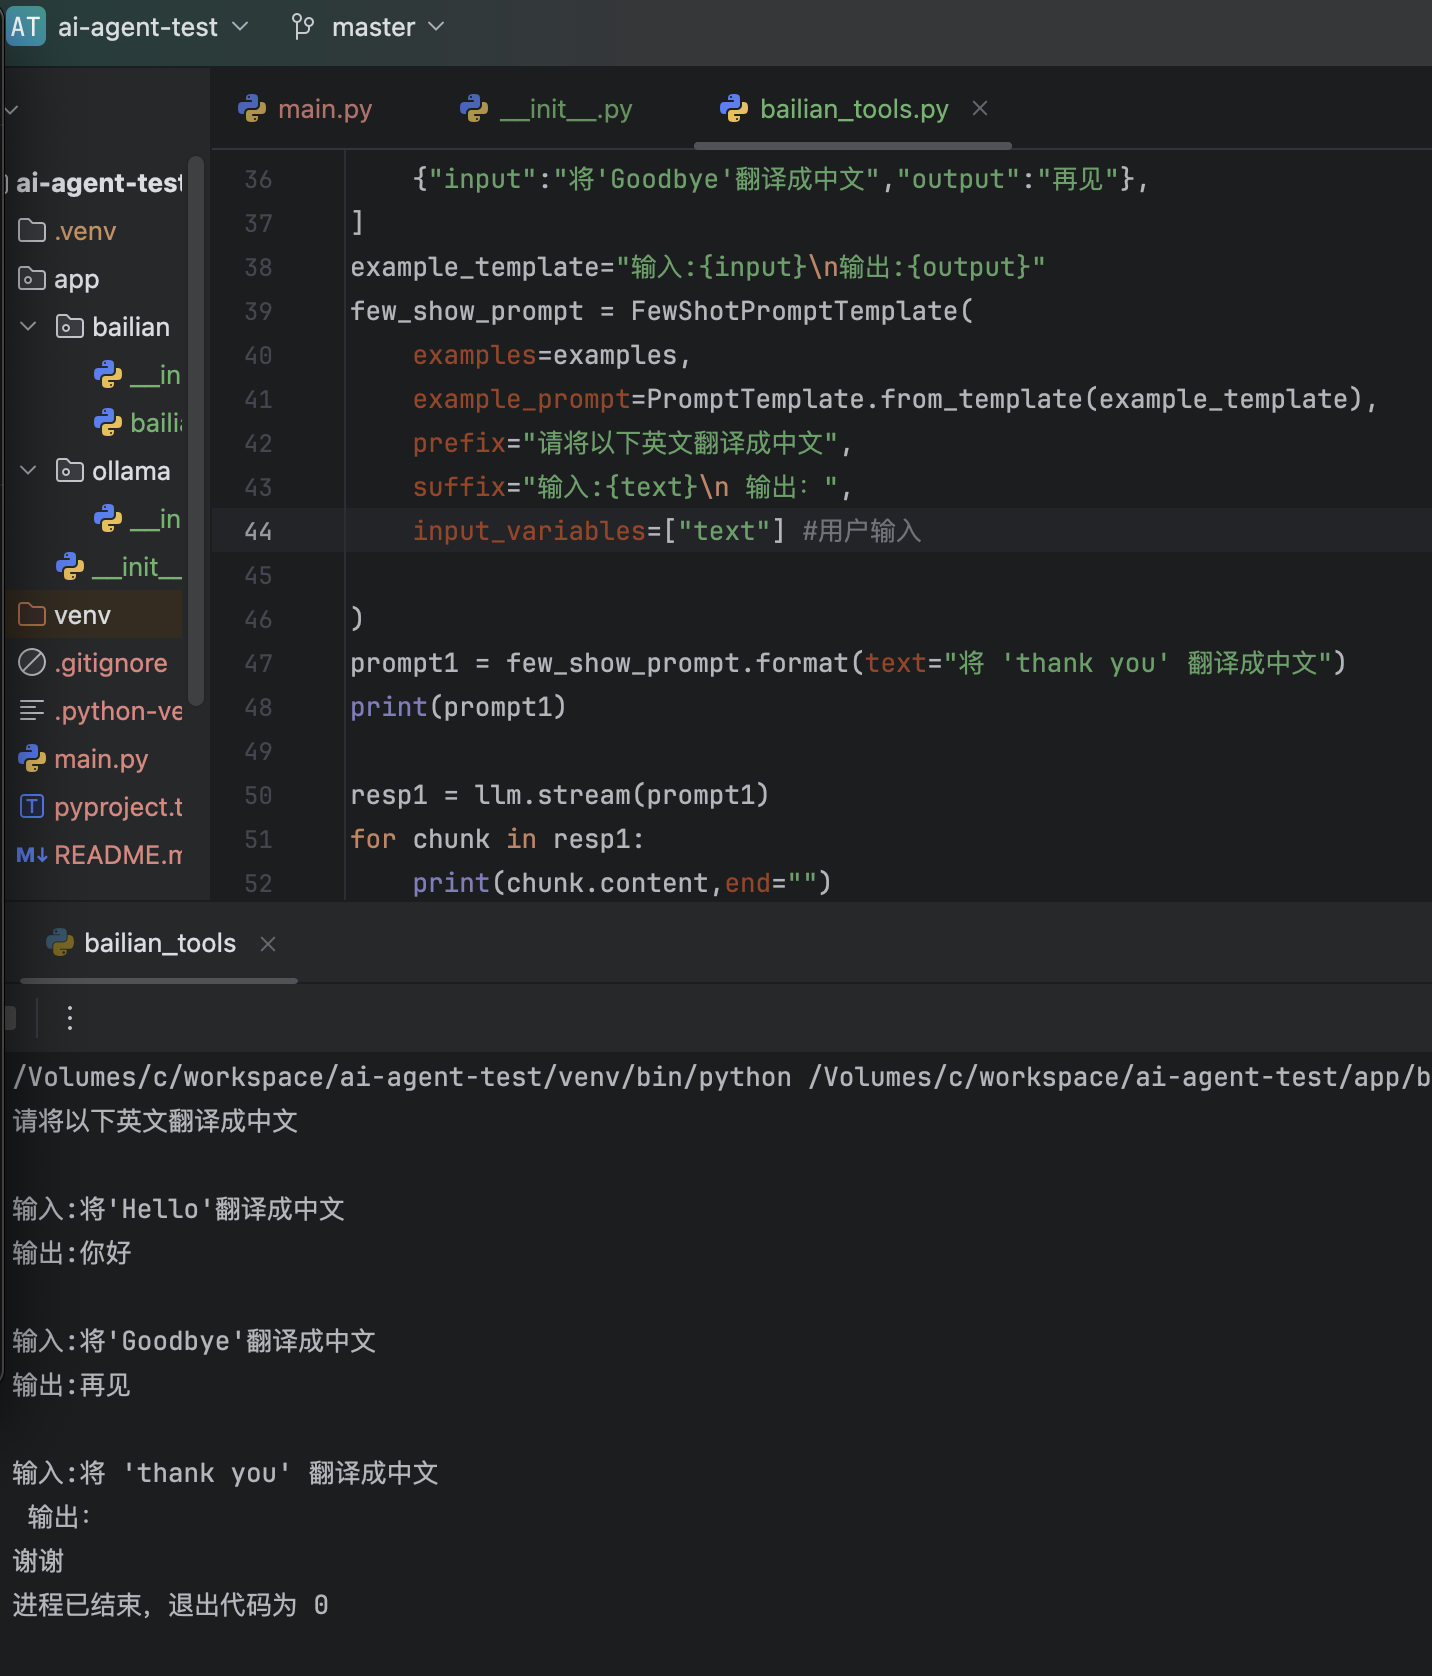Click the 谢谢 output line in console

(x=38, y=1561)
